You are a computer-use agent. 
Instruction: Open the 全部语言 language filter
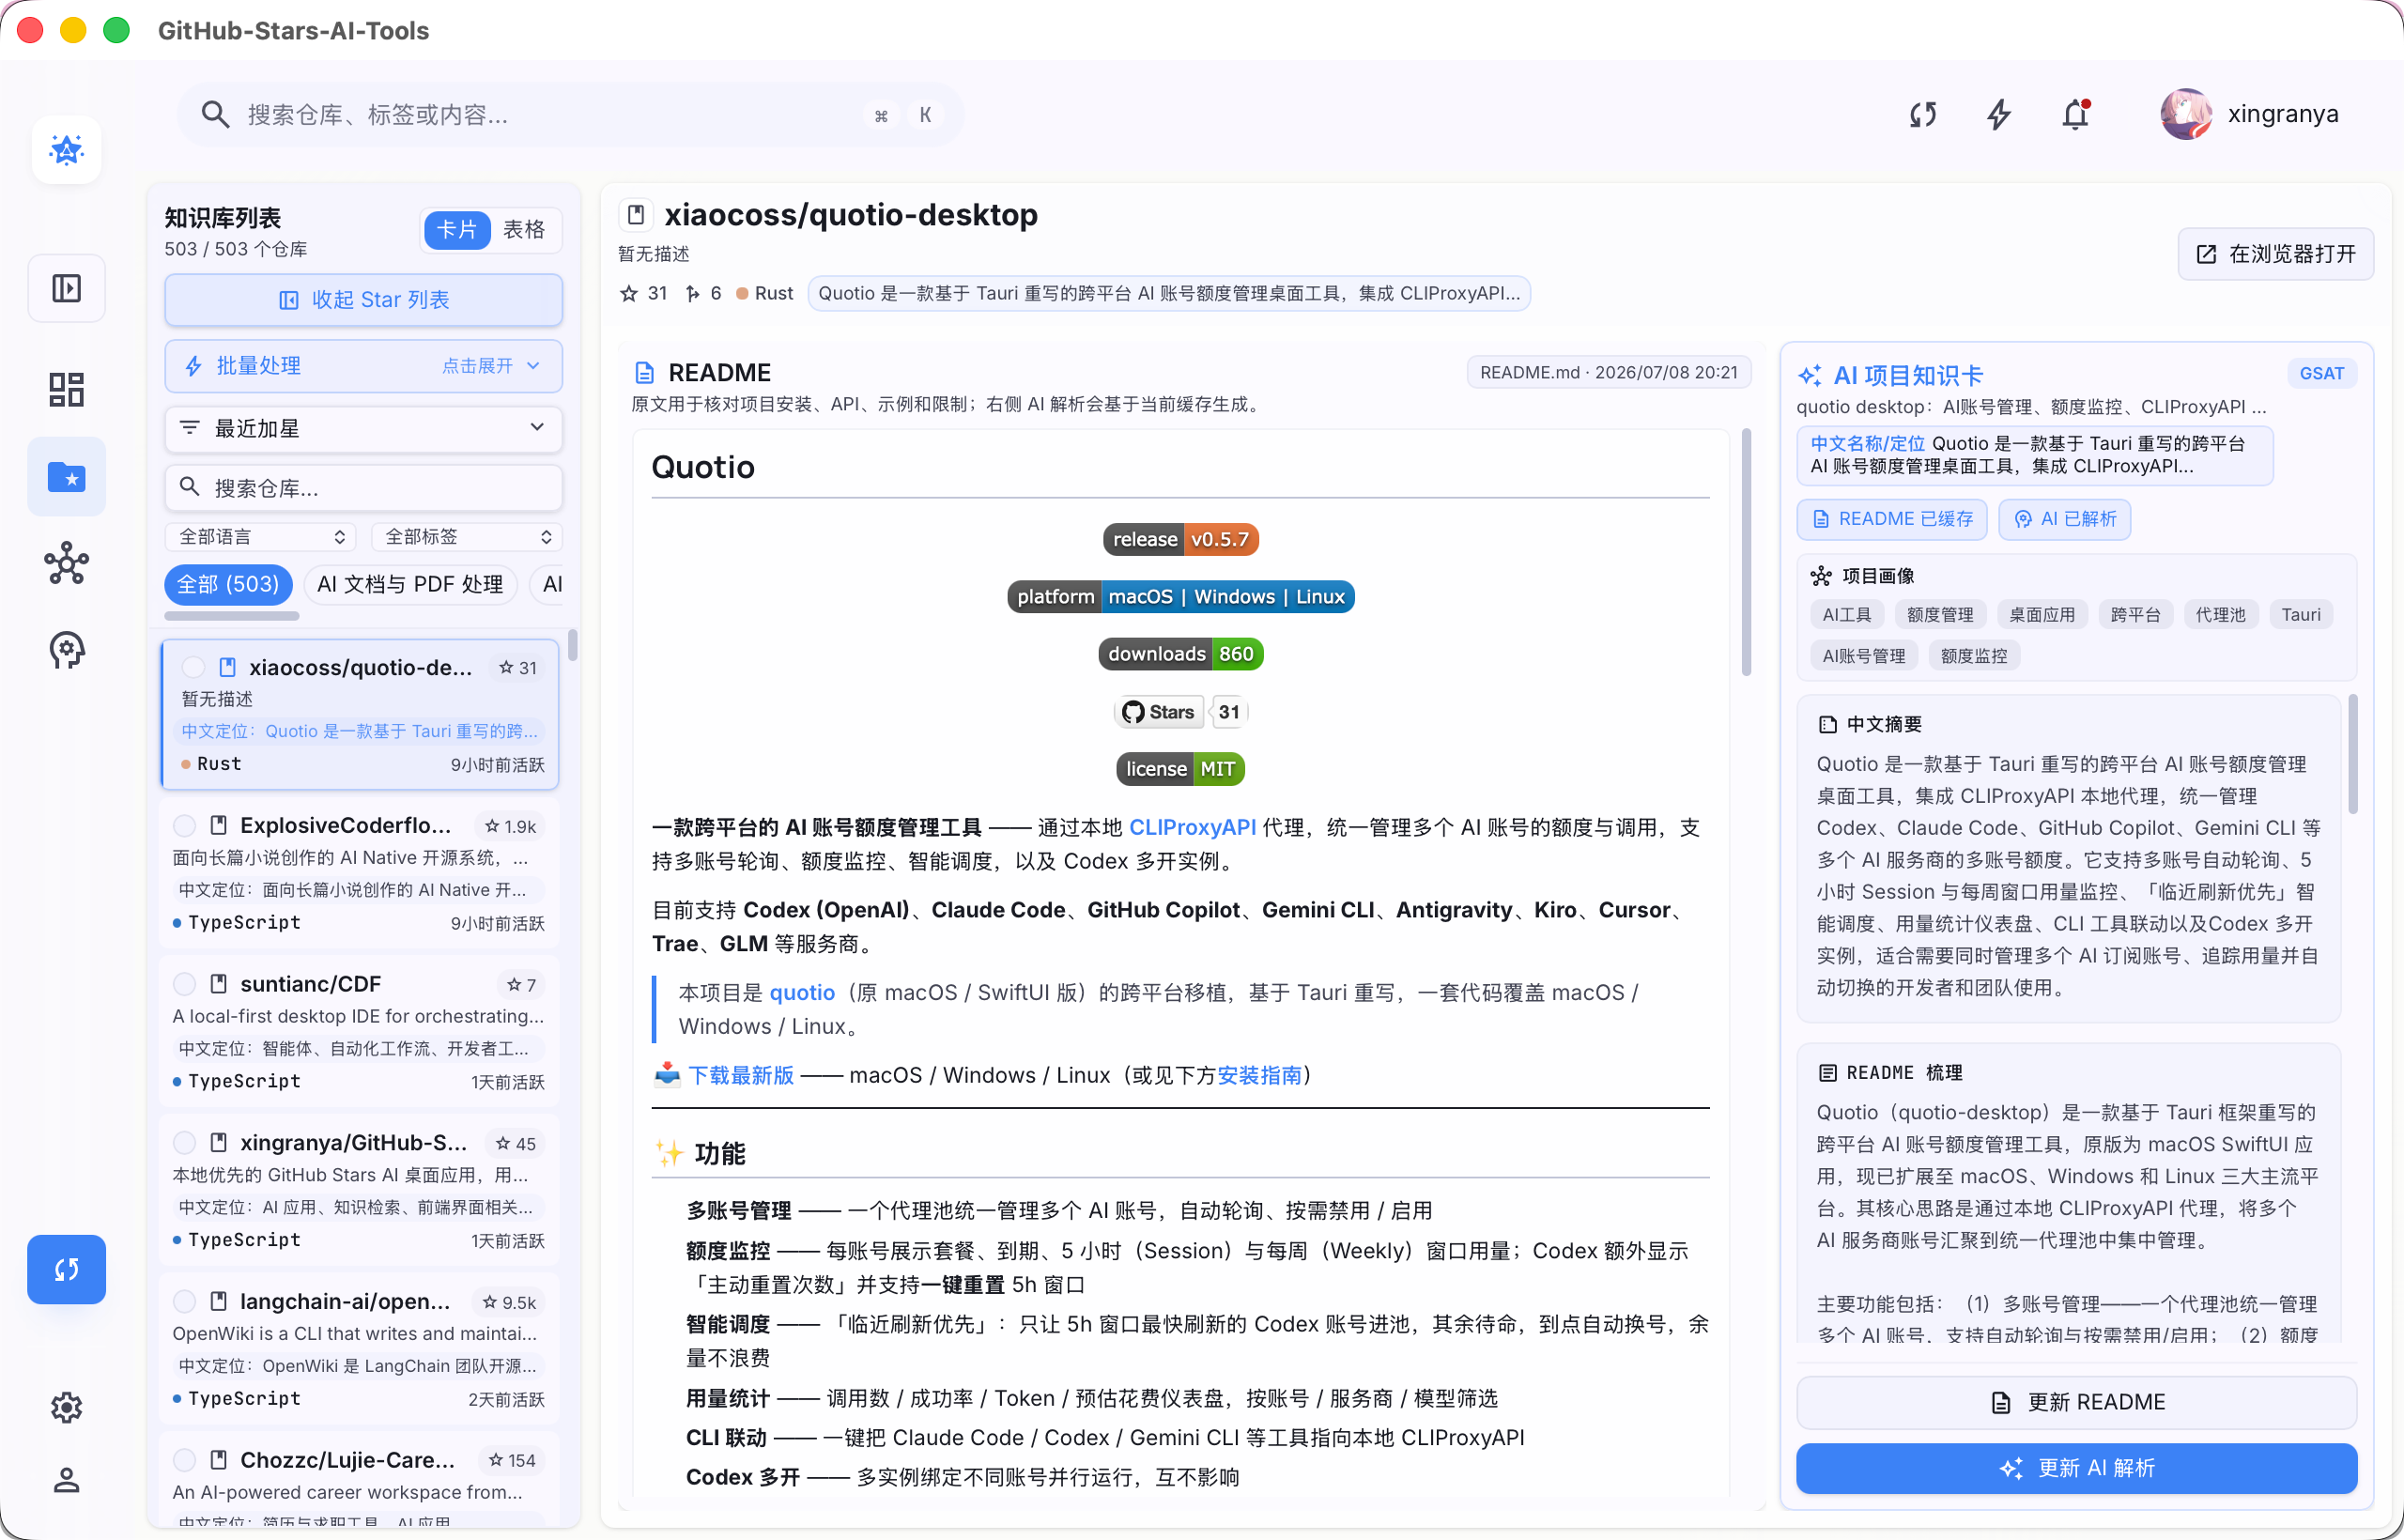(262, 537)
